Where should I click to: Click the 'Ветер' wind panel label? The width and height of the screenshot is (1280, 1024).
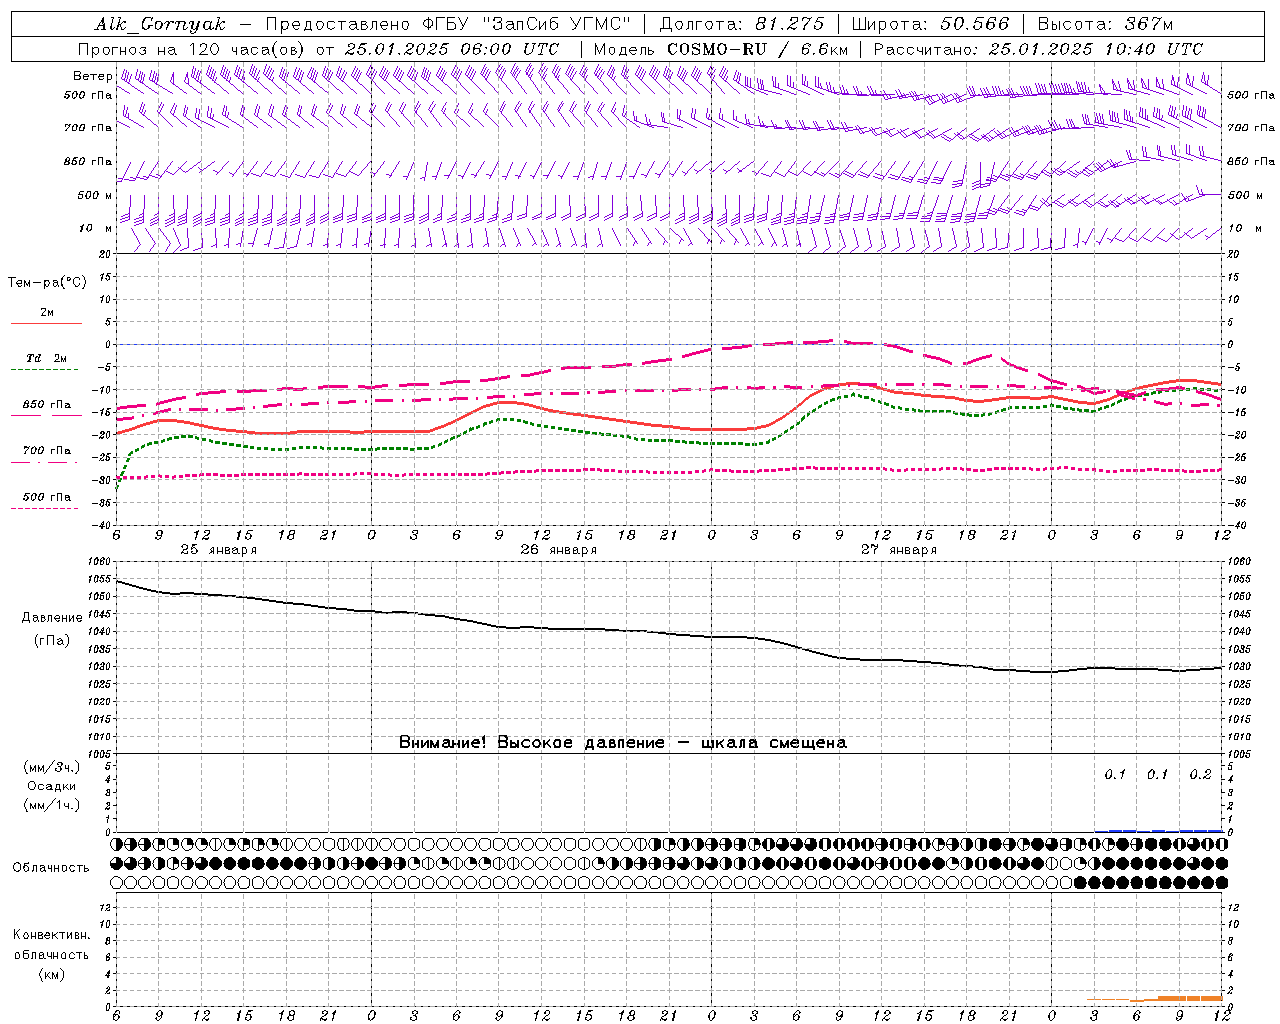tap(92, 76)
